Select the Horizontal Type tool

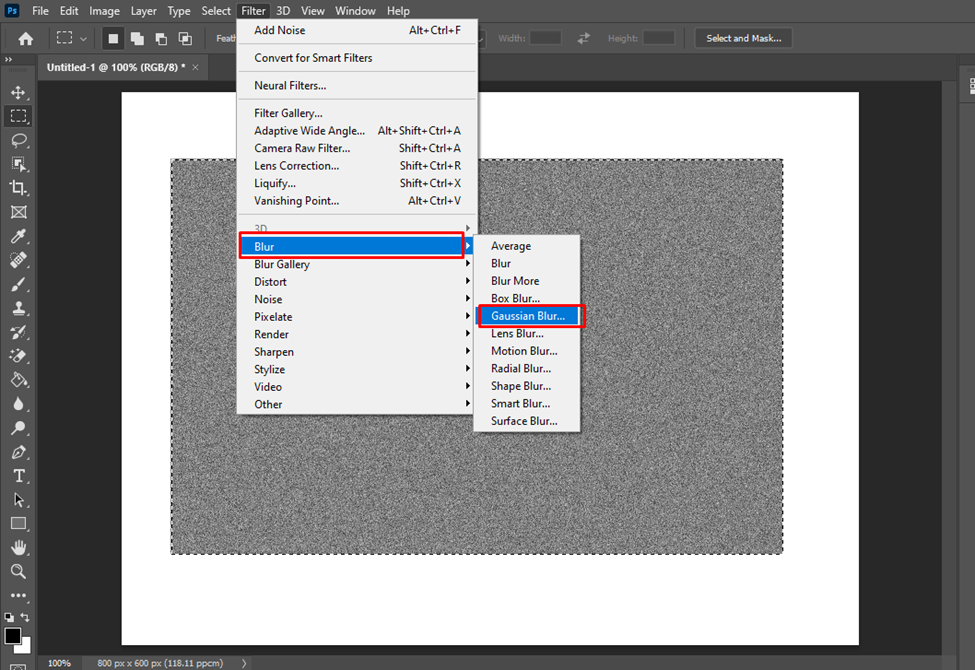(19, 476)
